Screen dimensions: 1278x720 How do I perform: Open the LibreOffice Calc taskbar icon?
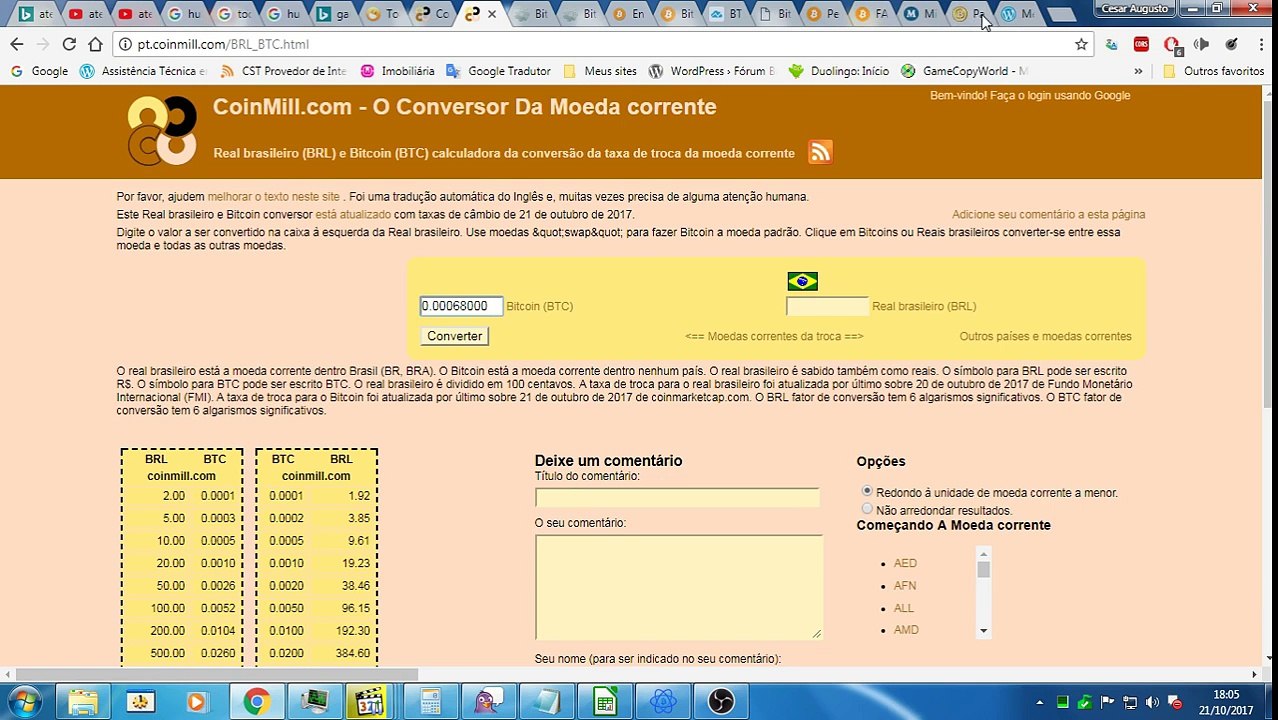point(605,702)
